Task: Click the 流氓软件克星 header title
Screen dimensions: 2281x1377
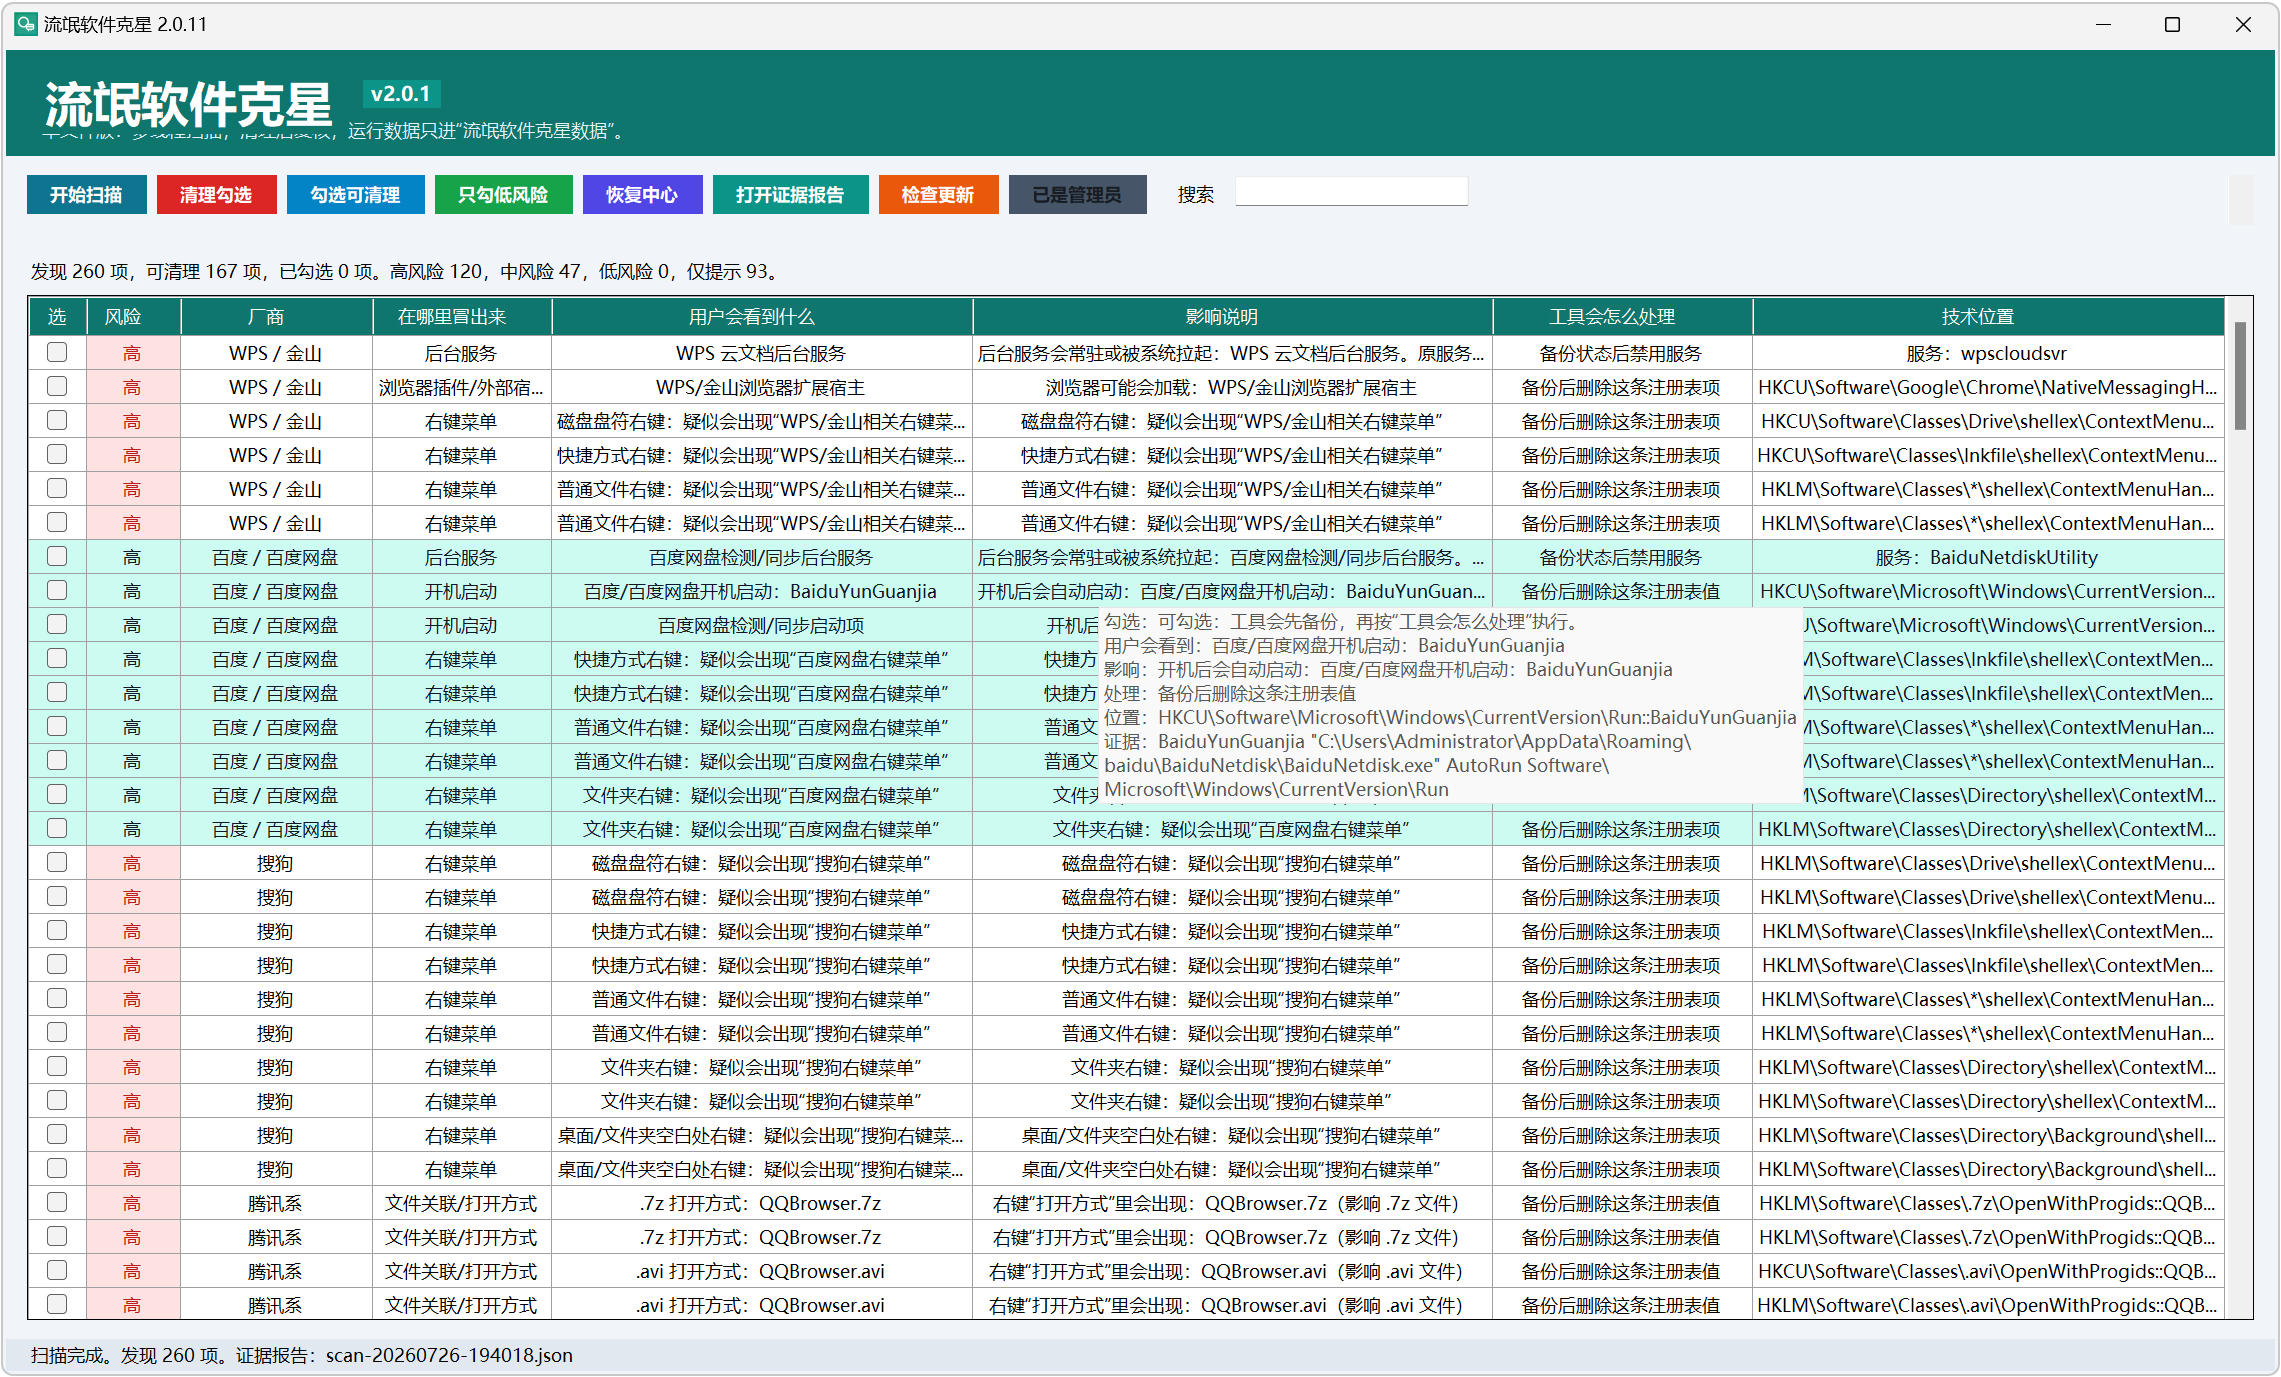Action: [188, 103]
